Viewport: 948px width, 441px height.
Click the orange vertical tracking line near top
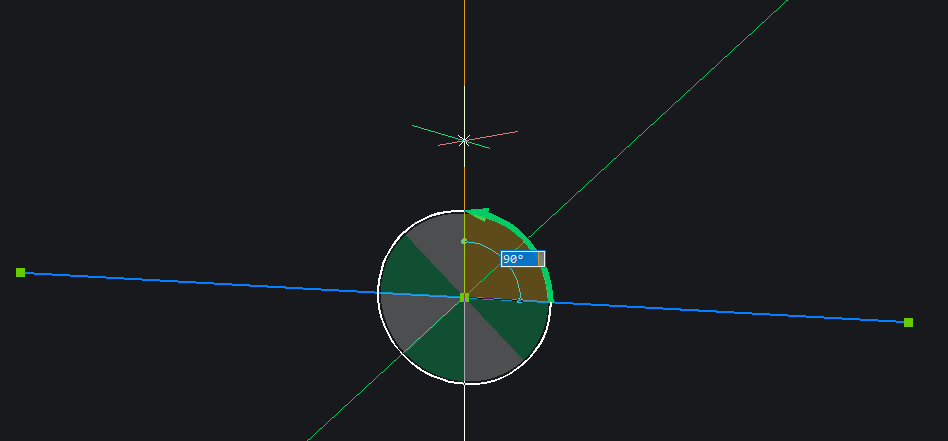(x=464, y=40)
